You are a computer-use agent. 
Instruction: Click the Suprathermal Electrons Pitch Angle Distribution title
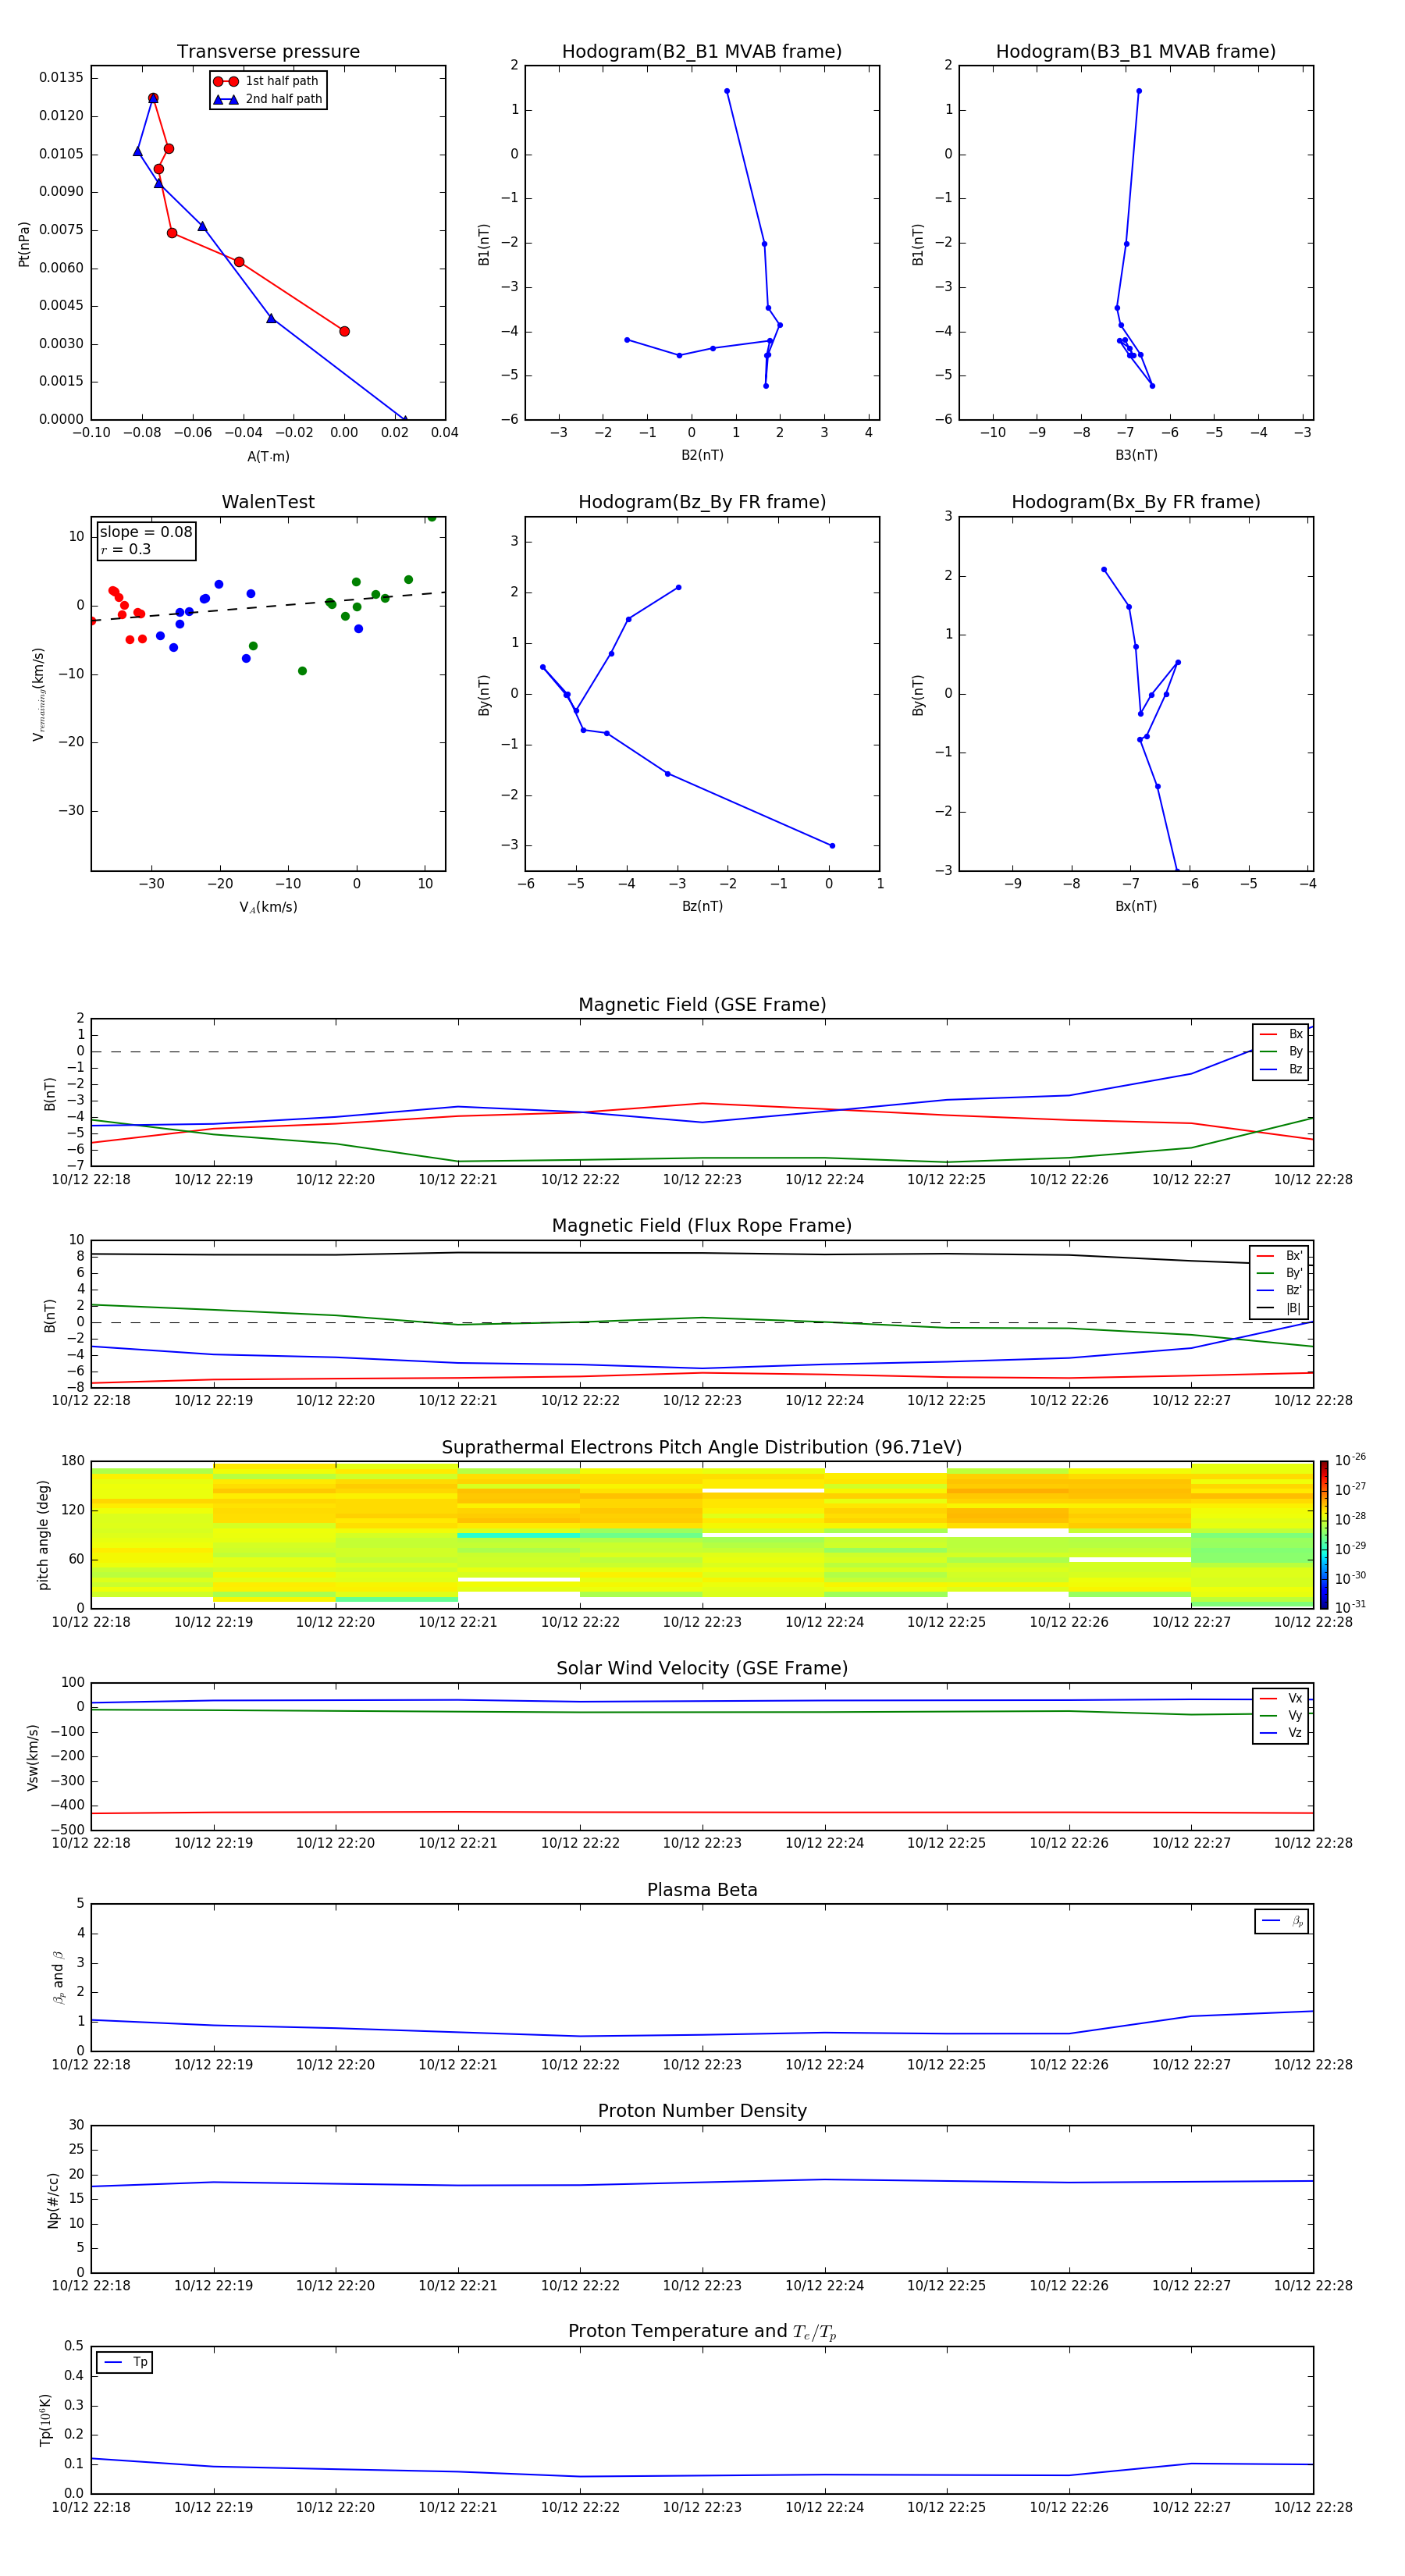coord(702,1447)
